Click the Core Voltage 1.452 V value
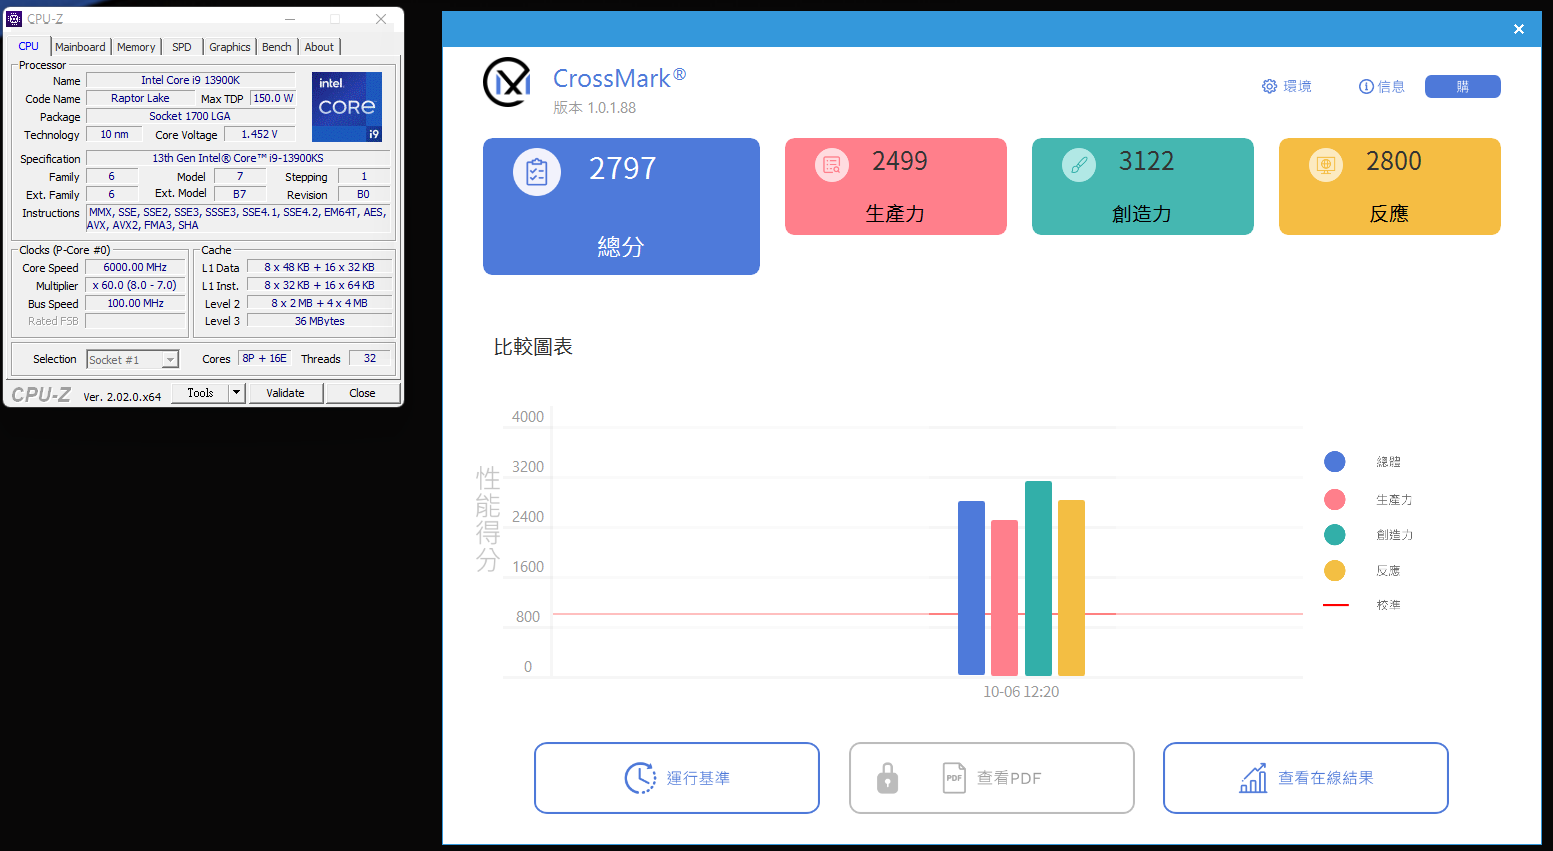1553x851 pixels. (x=259, y=134)
